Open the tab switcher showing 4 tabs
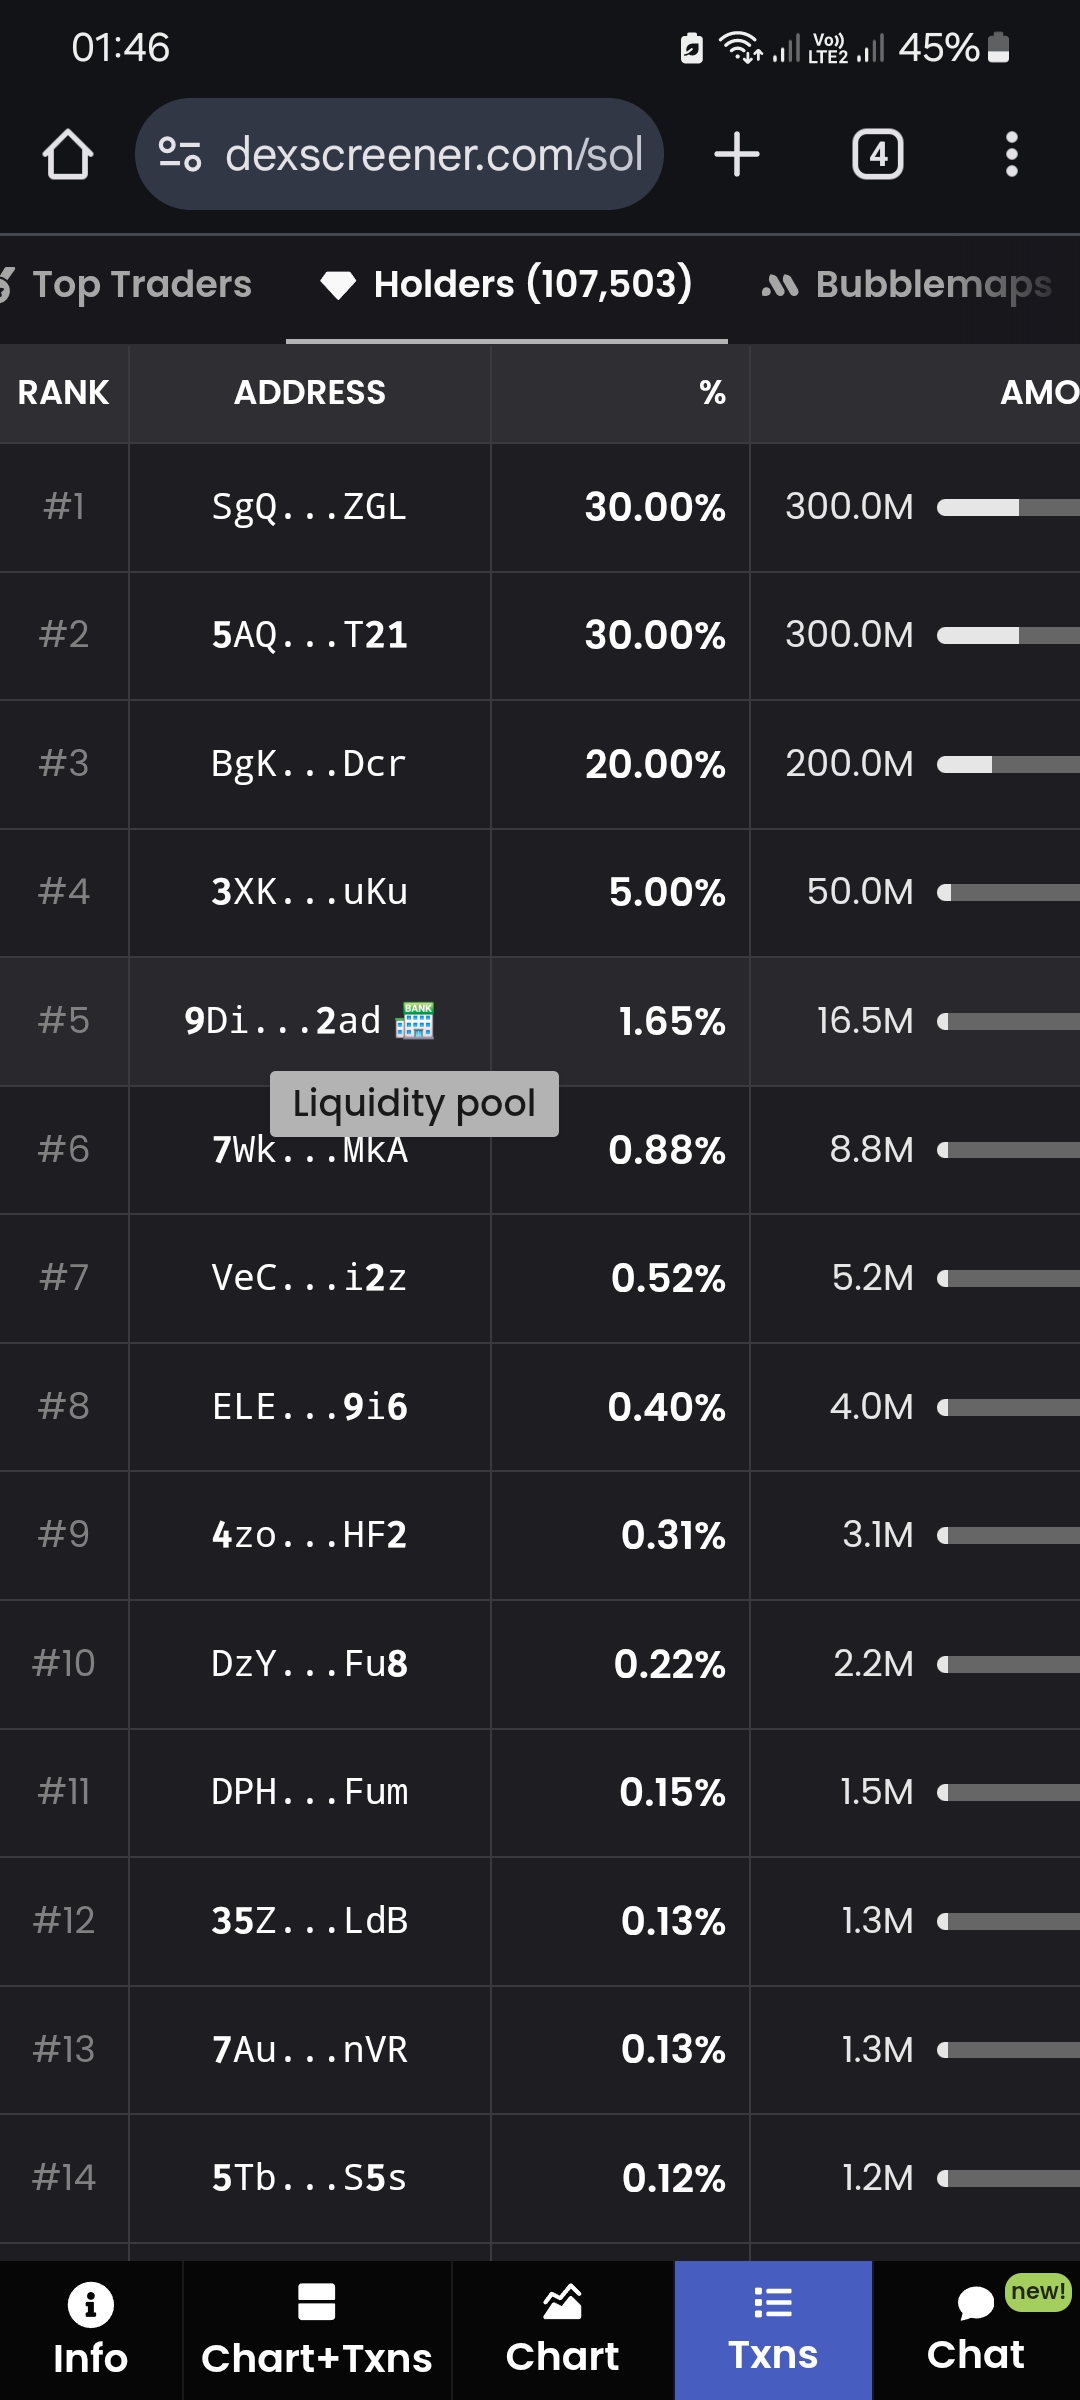This screenshot has width=1080, height=2400. tap(877, 155)
